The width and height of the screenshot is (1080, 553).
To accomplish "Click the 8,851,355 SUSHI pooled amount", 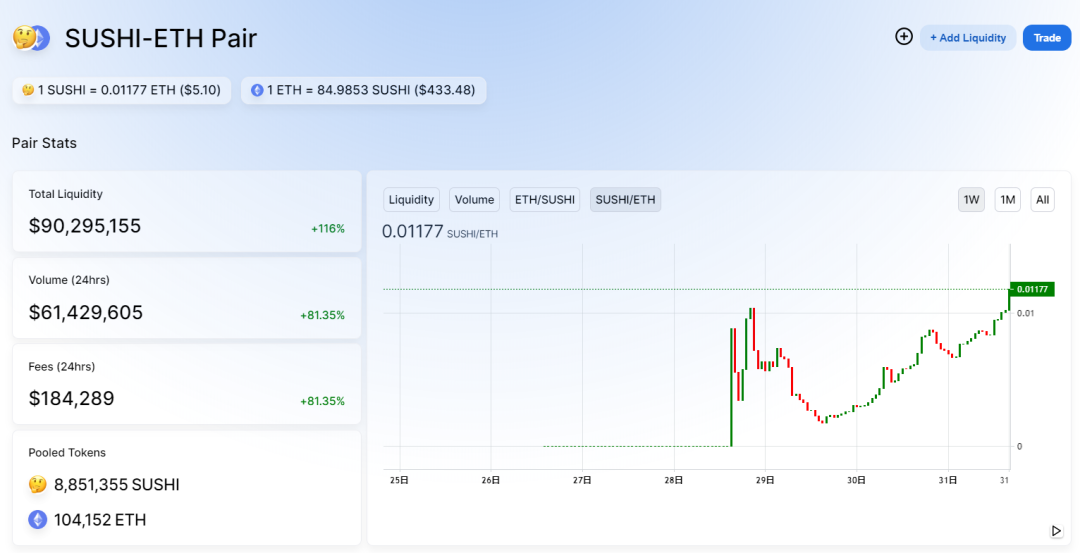I will pos(116,485).
